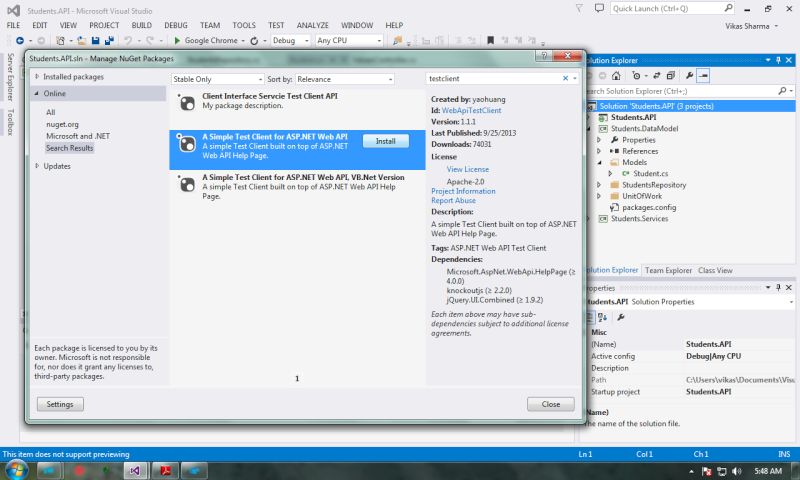Screen dimensions: 800x480
Task: Click the Save toolbar icon
Action: tap(95, 40)
